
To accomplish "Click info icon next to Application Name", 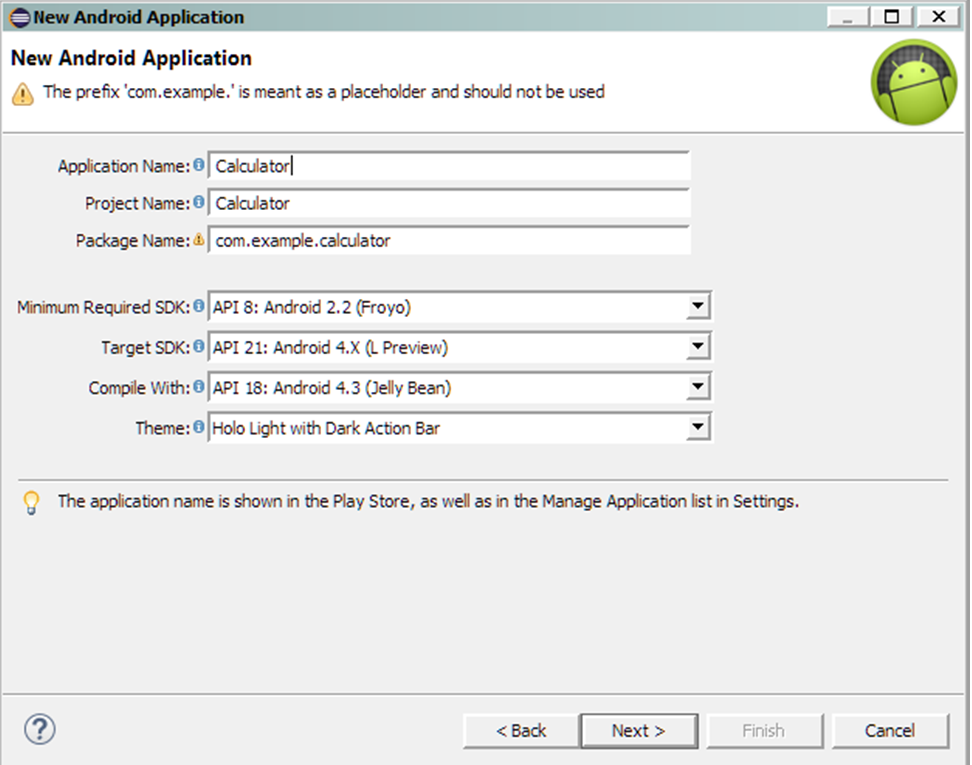I will click(x=198, y=165).
